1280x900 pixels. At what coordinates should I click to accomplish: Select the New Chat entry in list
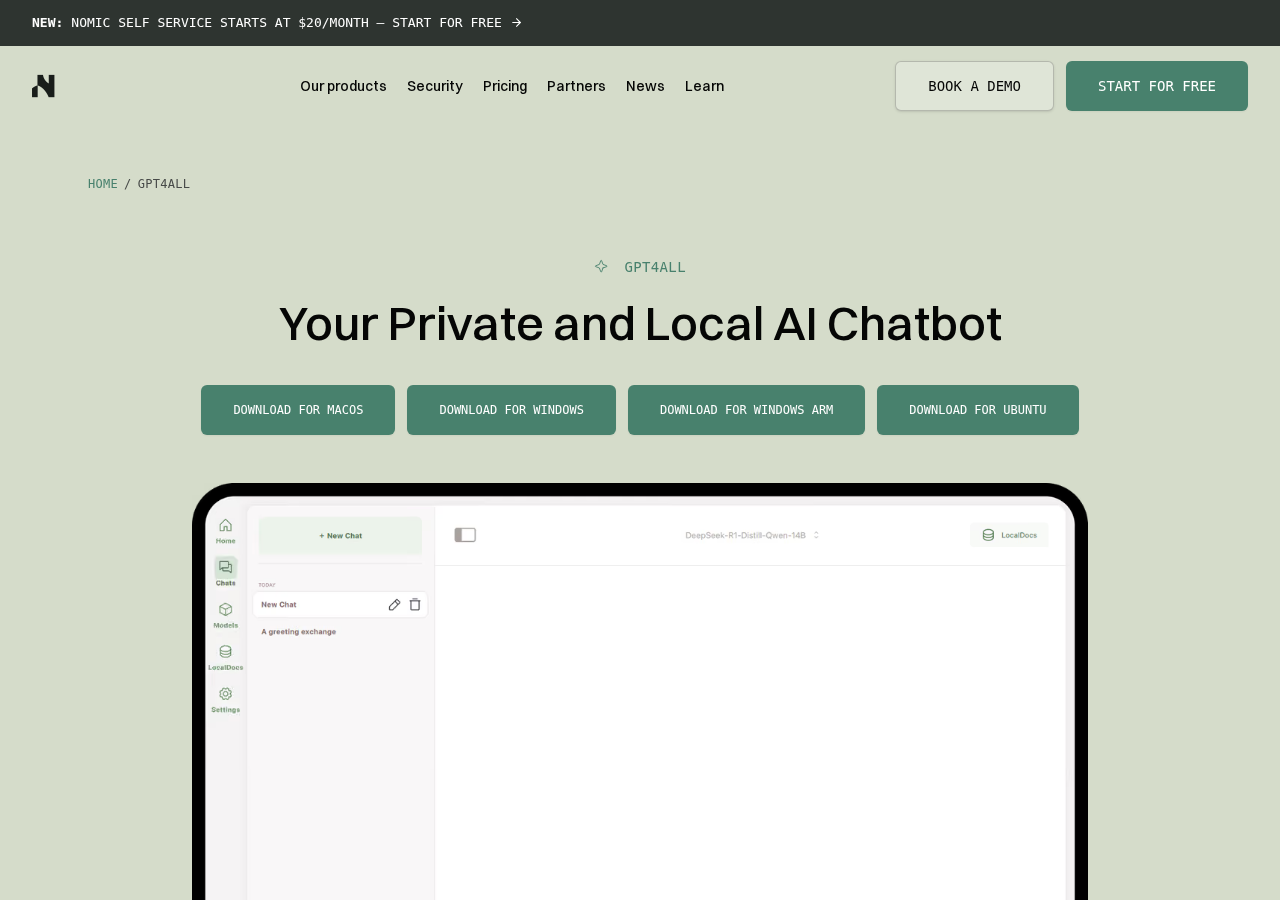click(340, 604)
